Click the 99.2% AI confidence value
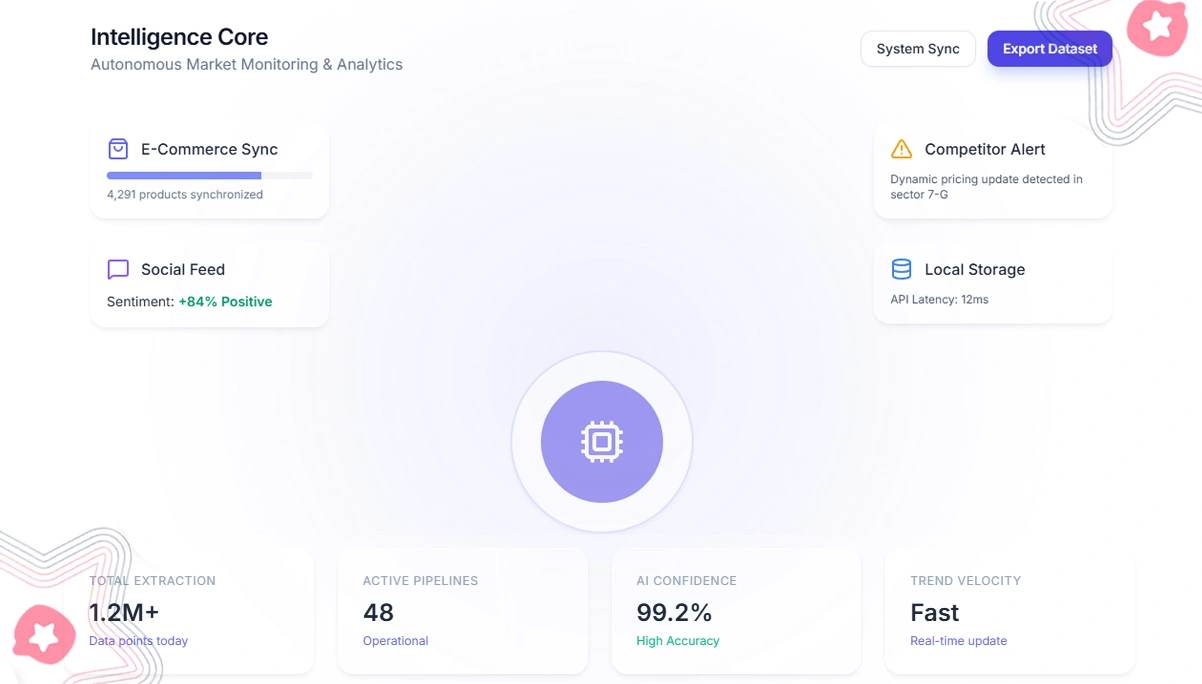The width and height of the screenshot is (1202, 684). 674,612
